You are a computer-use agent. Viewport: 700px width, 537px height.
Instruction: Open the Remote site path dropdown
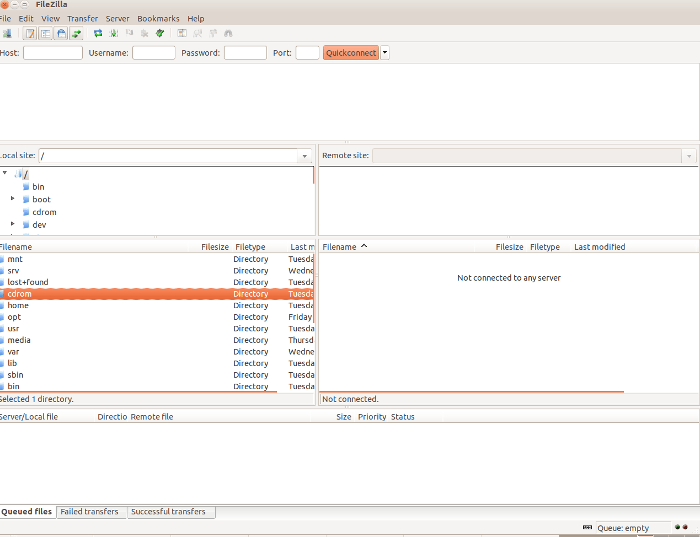689,156
